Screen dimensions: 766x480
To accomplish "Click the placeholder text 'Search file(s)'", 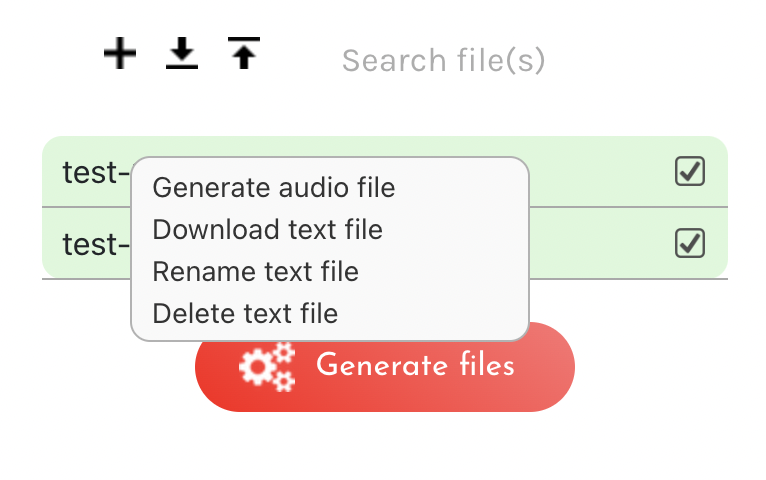I will (444, 61).
